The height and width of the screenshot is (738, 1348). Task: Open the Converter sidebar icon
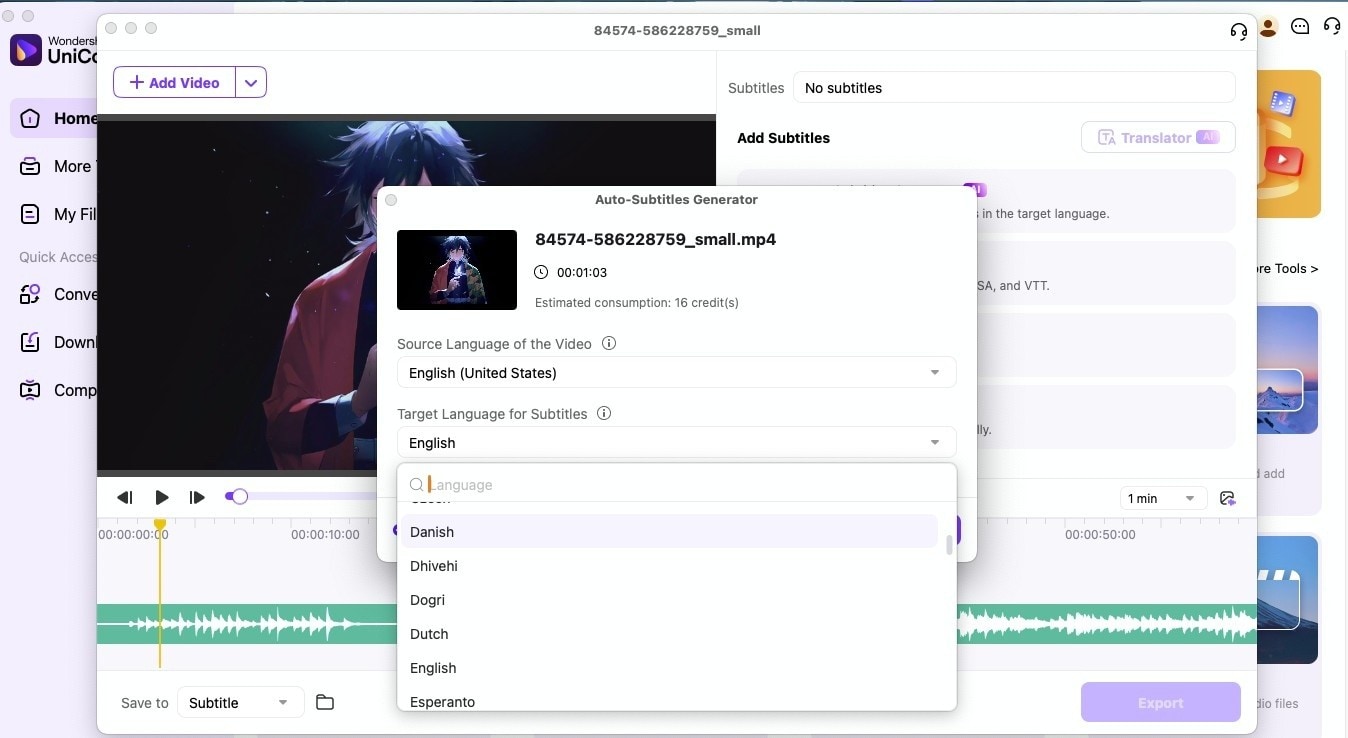[x=31, y=294]
